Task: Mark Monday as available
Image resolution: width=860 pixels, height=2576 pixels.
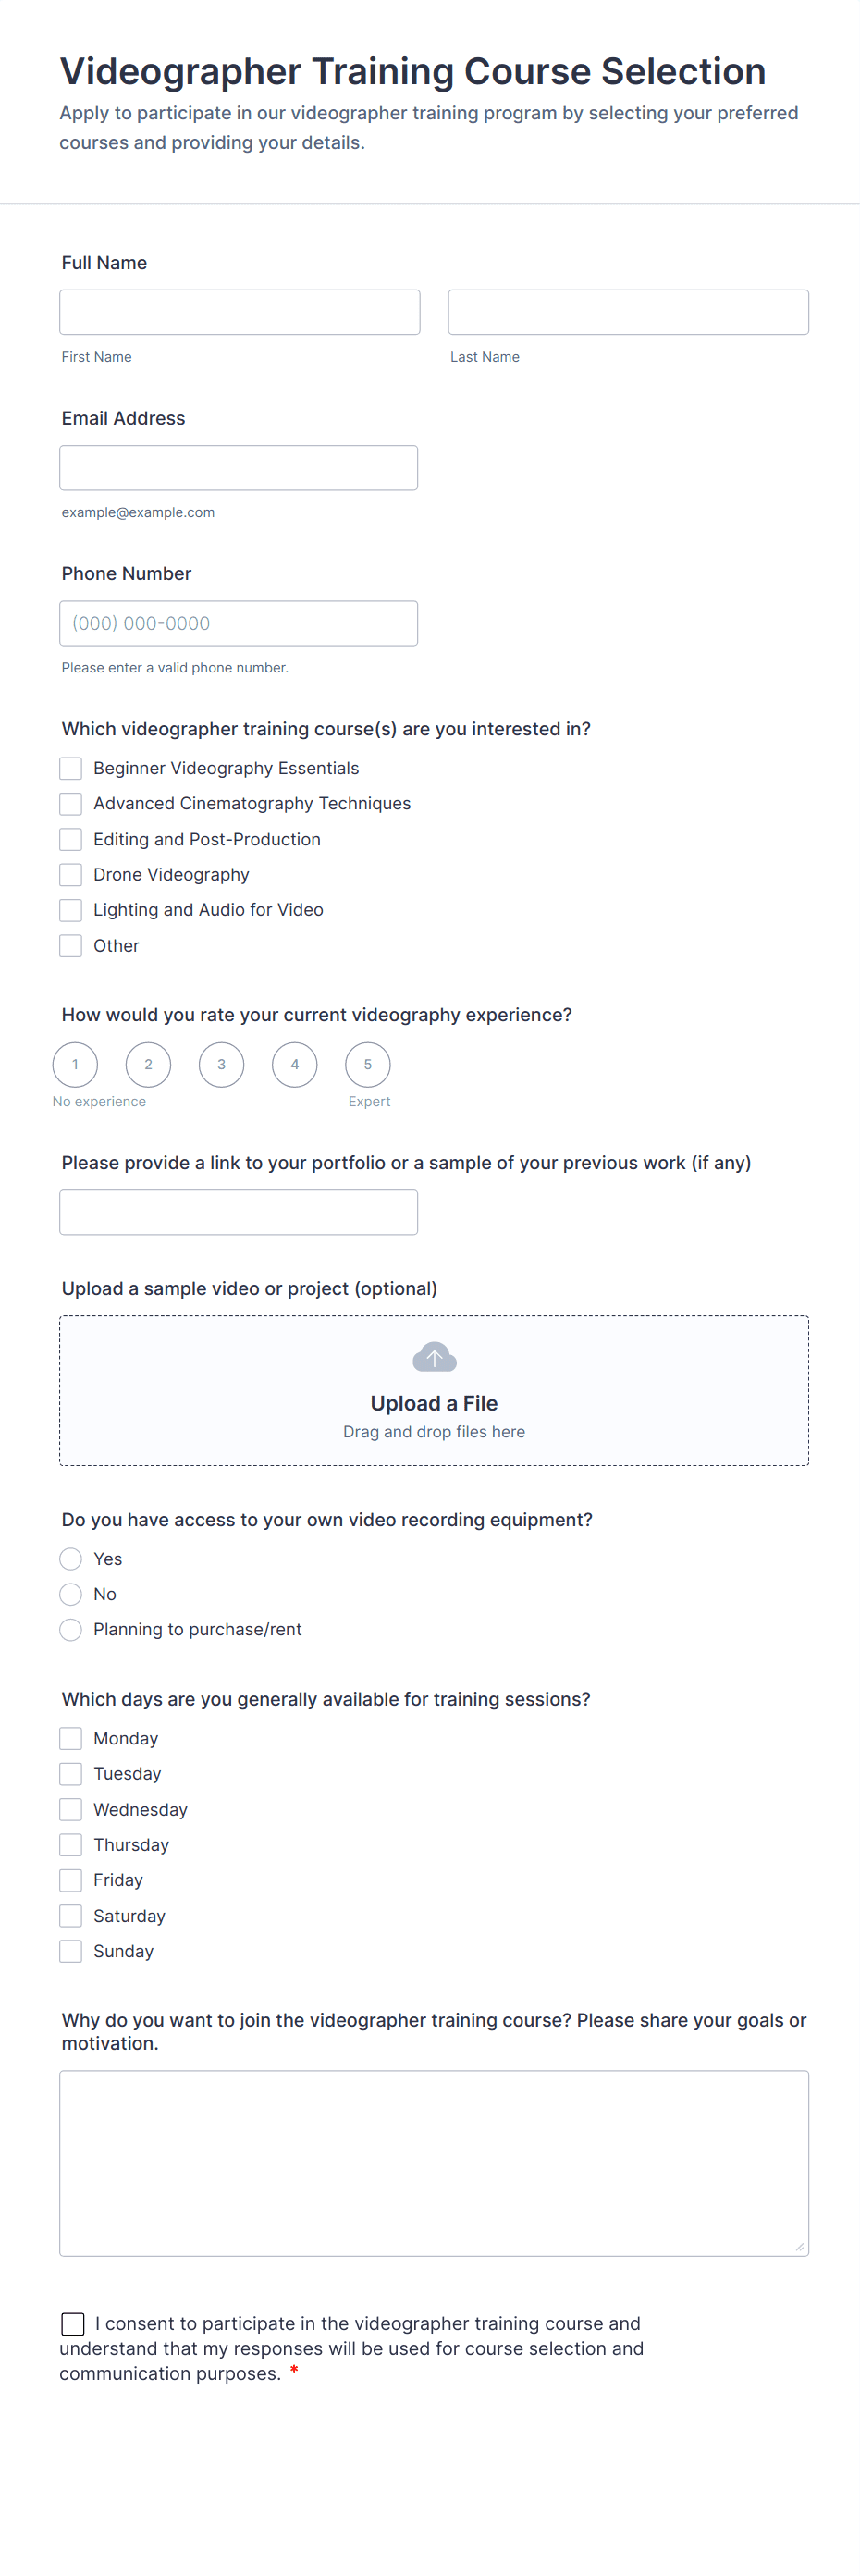Action: (x=71, y=1739)
